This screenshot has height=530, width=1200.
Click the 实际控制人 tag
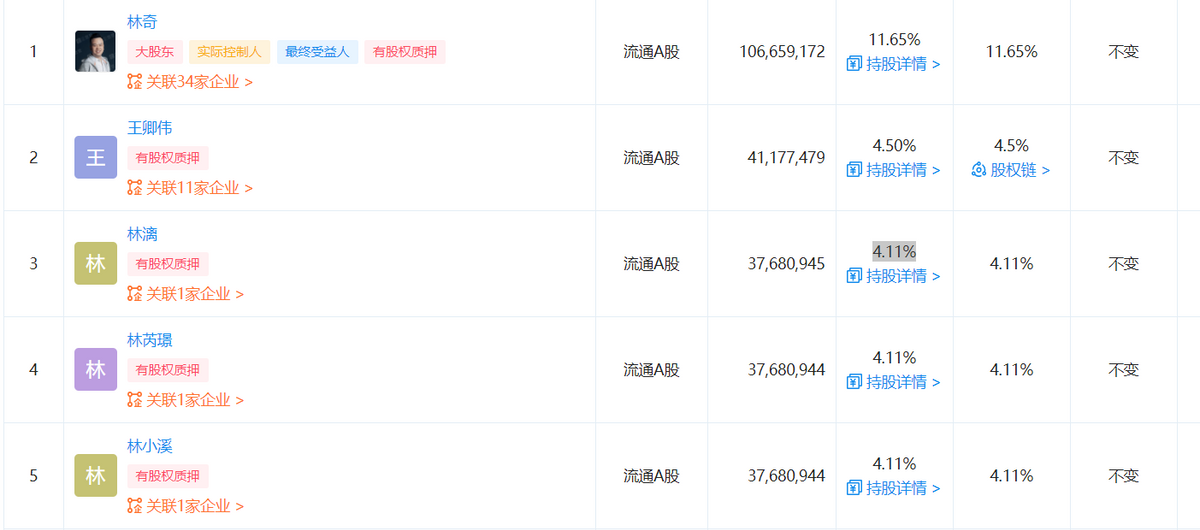pyautogui.click(x=229, y=52)
